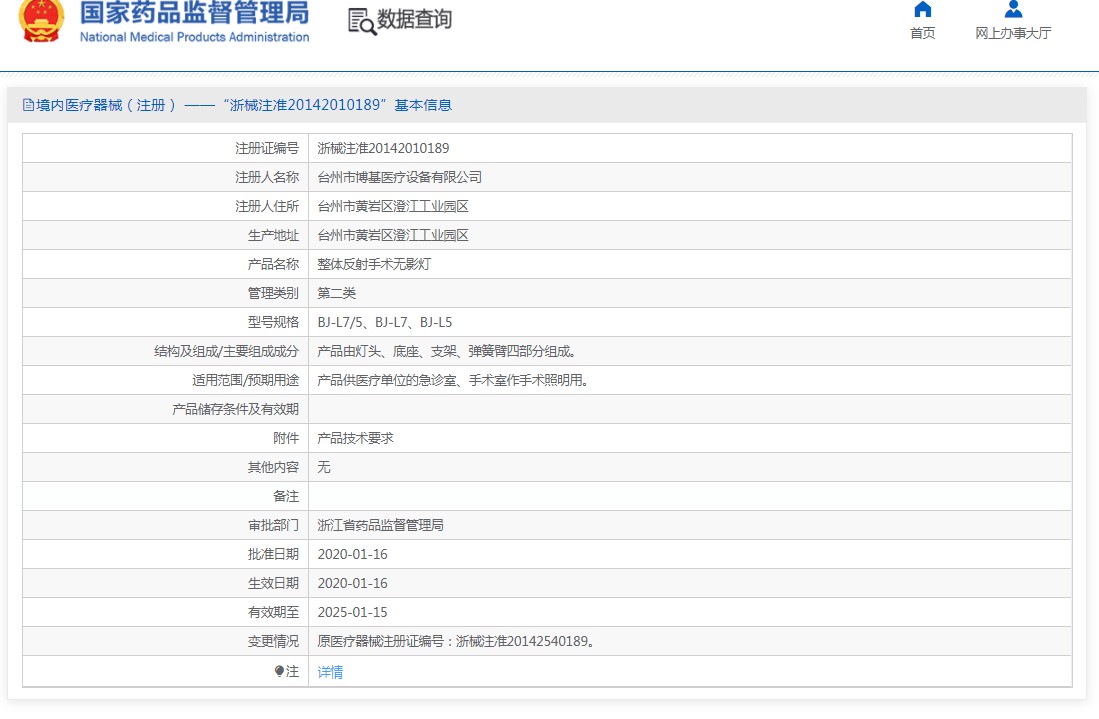Click the 产品供医疗单位的急诊室 usage text
The image size is (1099, 719).
click(453, 380)
